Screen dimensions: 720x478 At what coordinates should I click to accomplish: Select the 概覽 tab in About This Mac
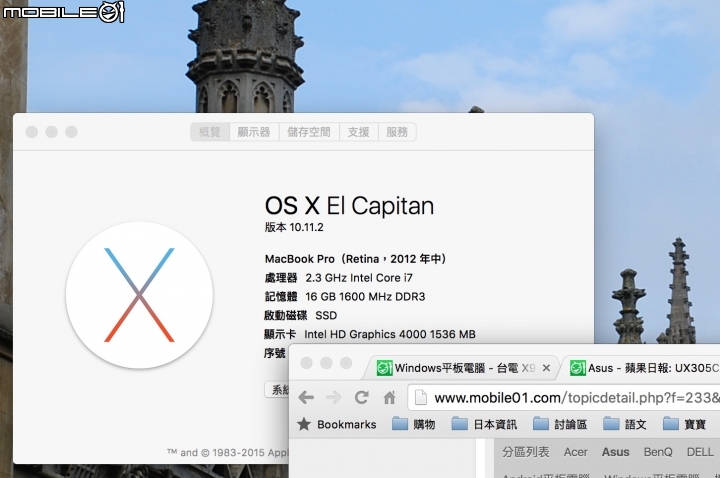(210, 132)
